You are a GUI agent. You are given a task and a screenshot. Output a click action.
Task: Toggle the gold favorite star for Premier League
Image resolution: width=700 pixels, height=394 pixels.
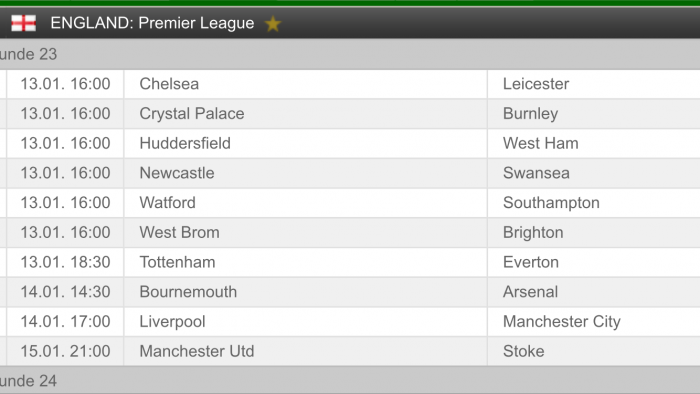pos(273,24)
